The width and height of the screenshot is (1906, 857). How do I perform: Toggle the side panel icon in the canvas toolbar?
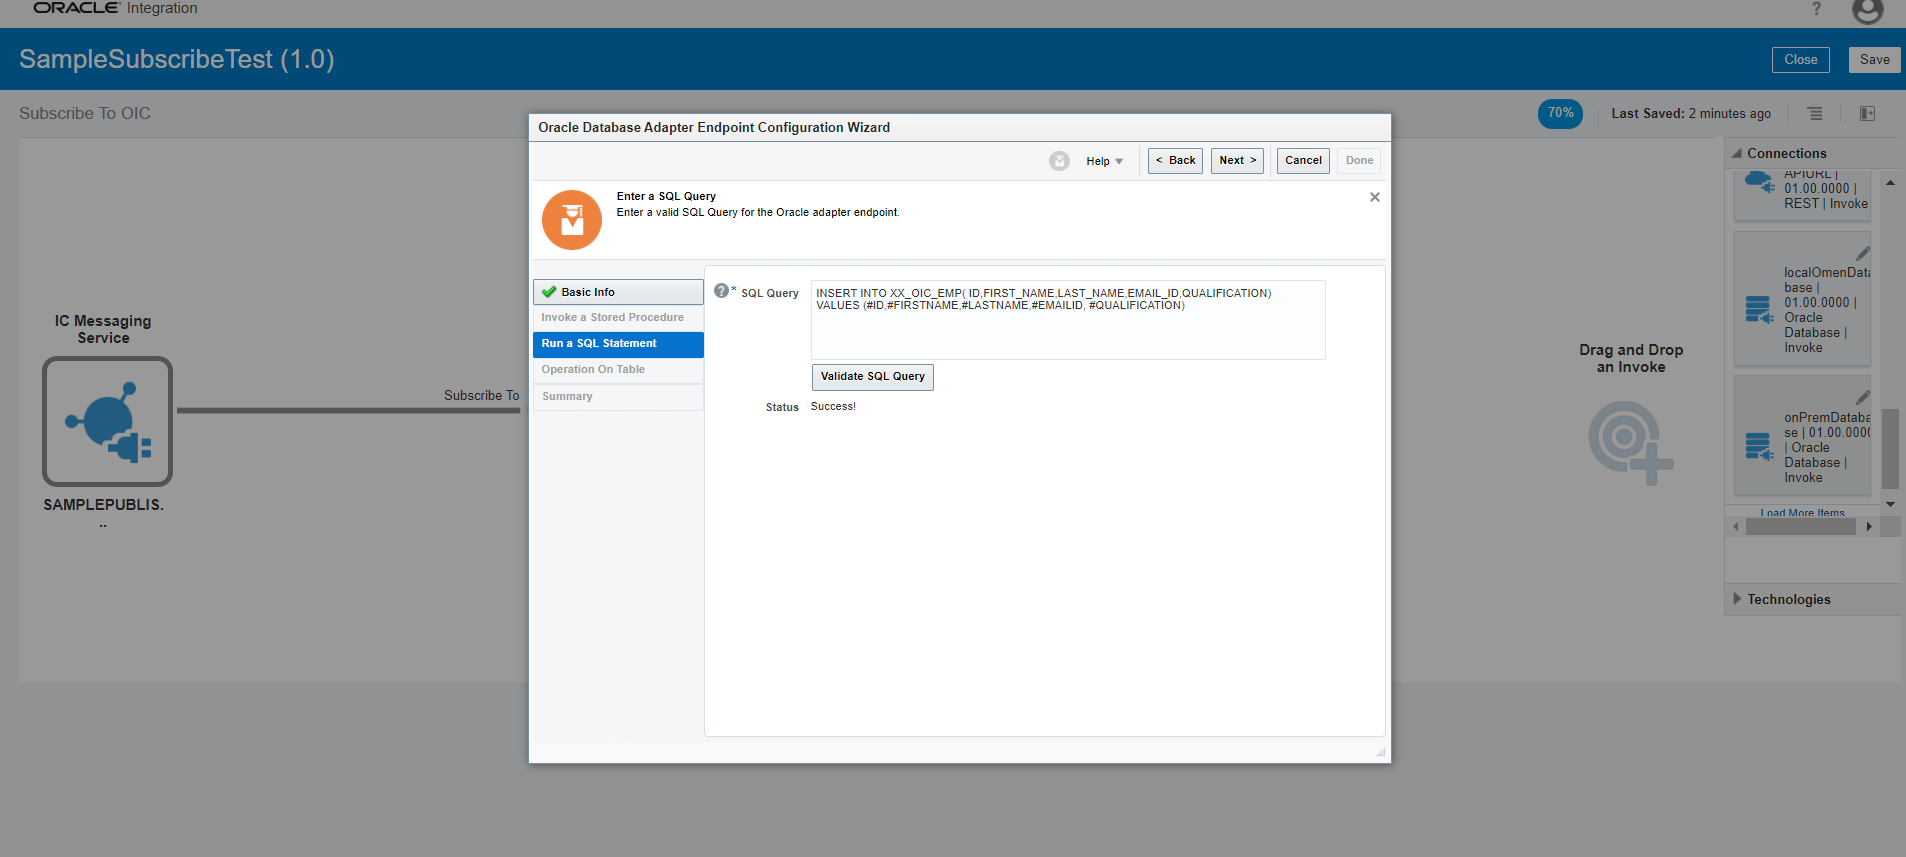[1867, 114]
